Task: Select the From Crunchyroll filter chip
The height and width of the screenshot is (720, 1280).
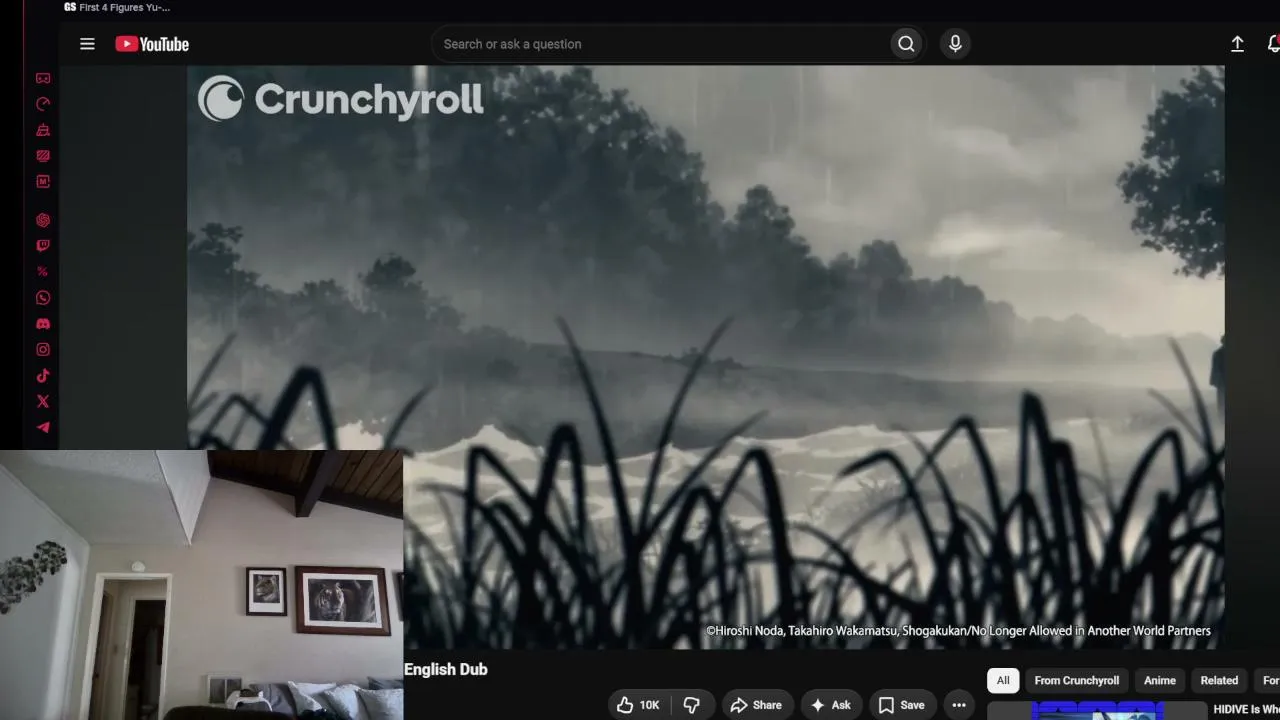Action: point(1077,681)
